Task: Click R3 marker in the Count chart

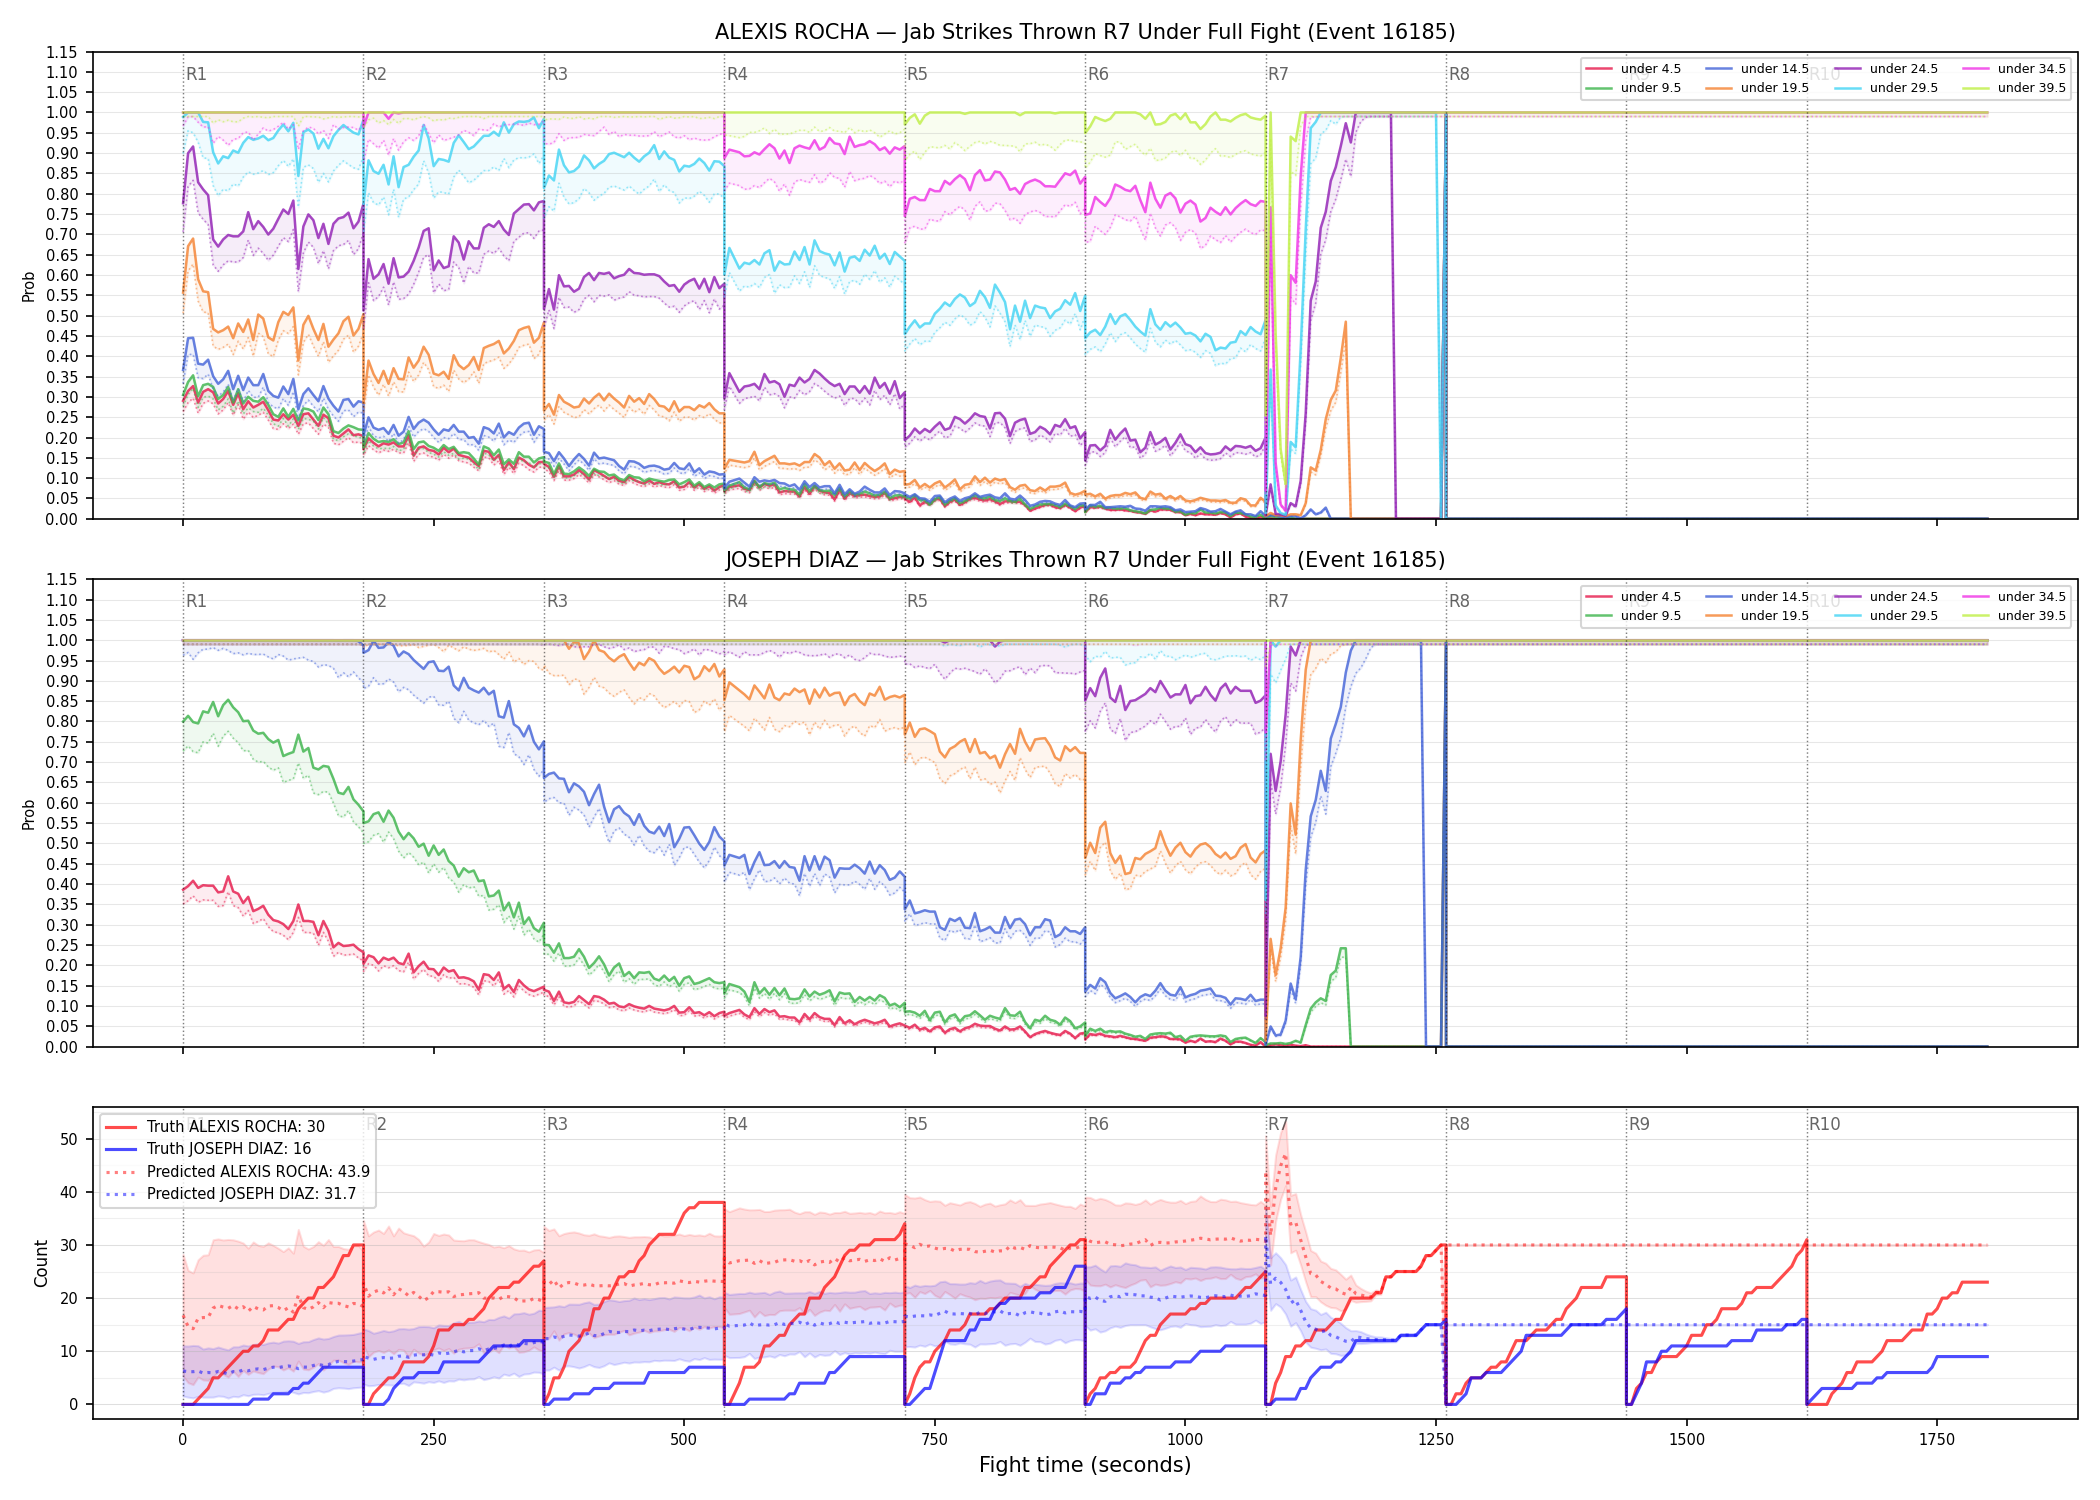Action: coord(557,1124)
